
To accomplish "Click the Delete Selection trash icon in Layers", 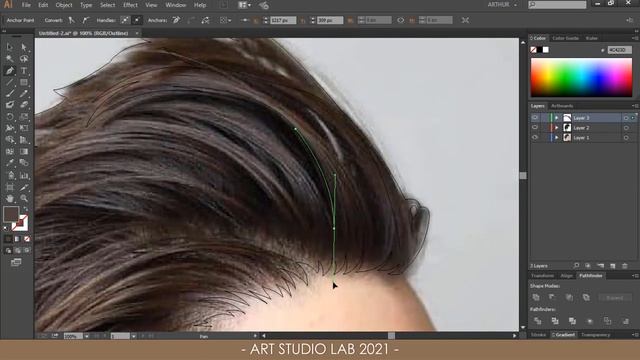I will pos(624,266).
